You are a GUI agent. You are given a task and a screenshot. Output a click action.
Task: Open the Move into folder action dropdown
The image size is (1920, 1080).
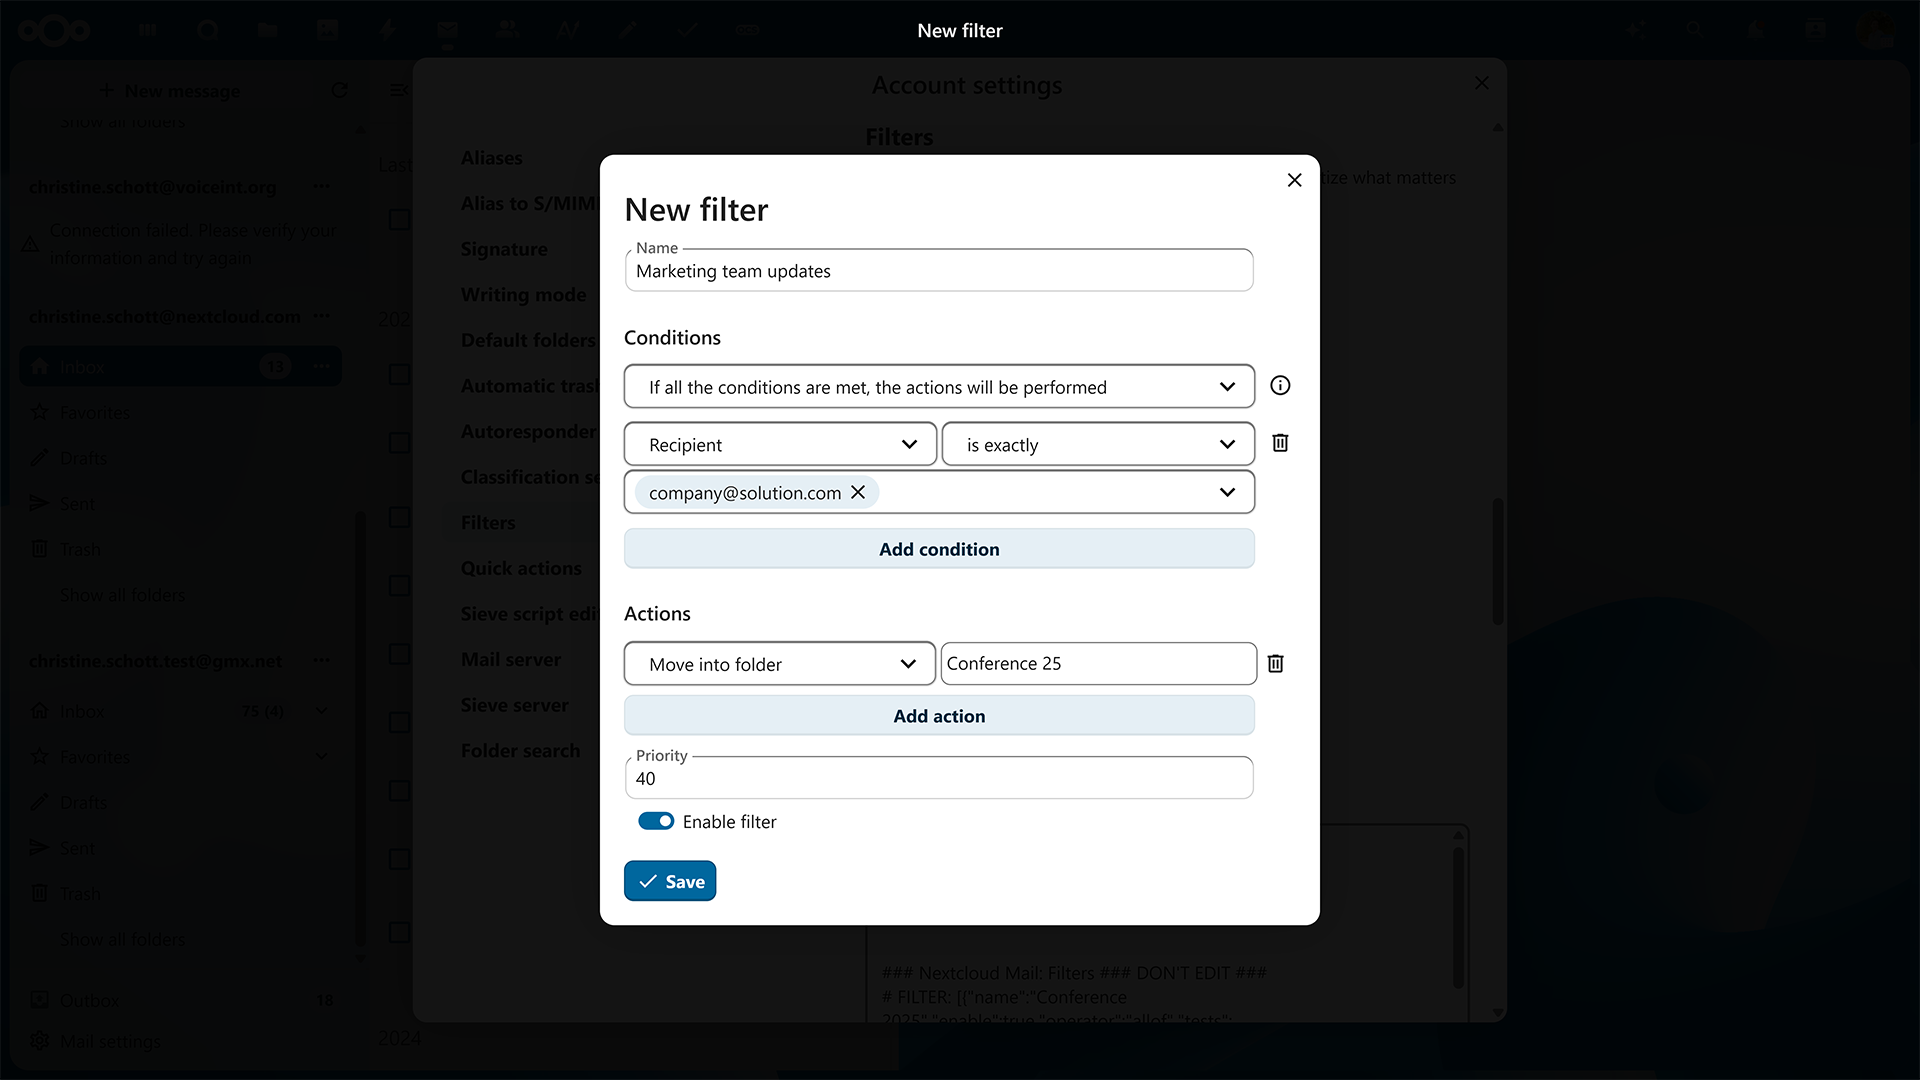pos(780,664)
